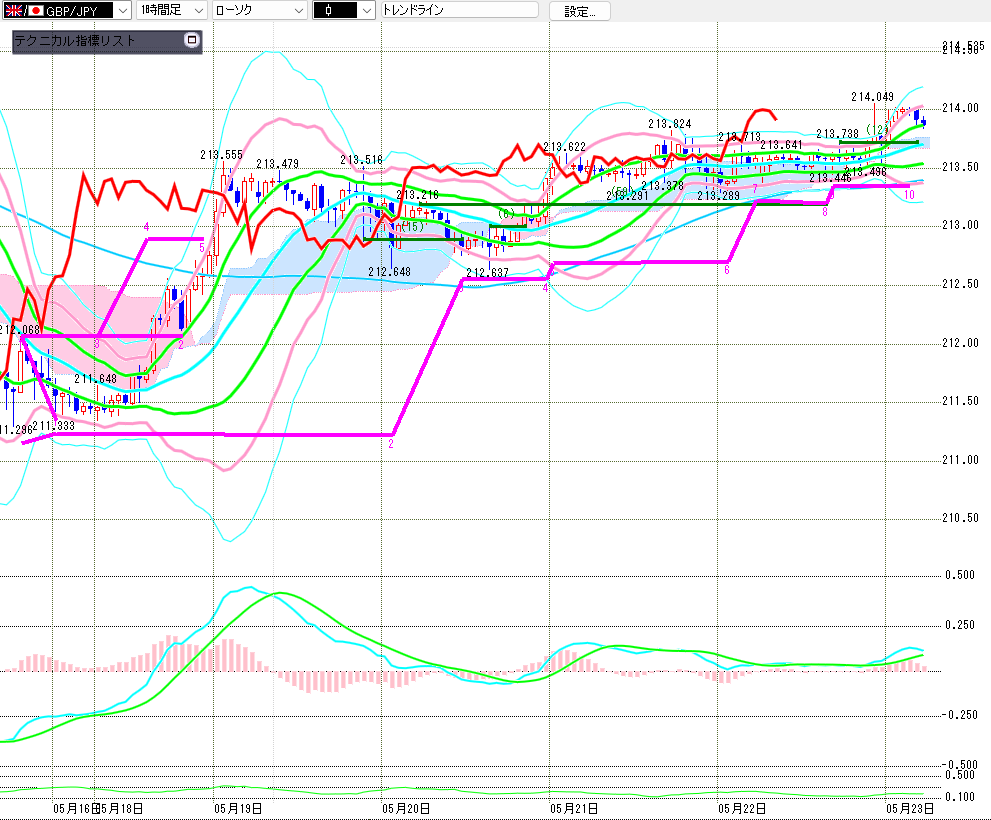Click the 212.00 price axis value

coord(960,343)
